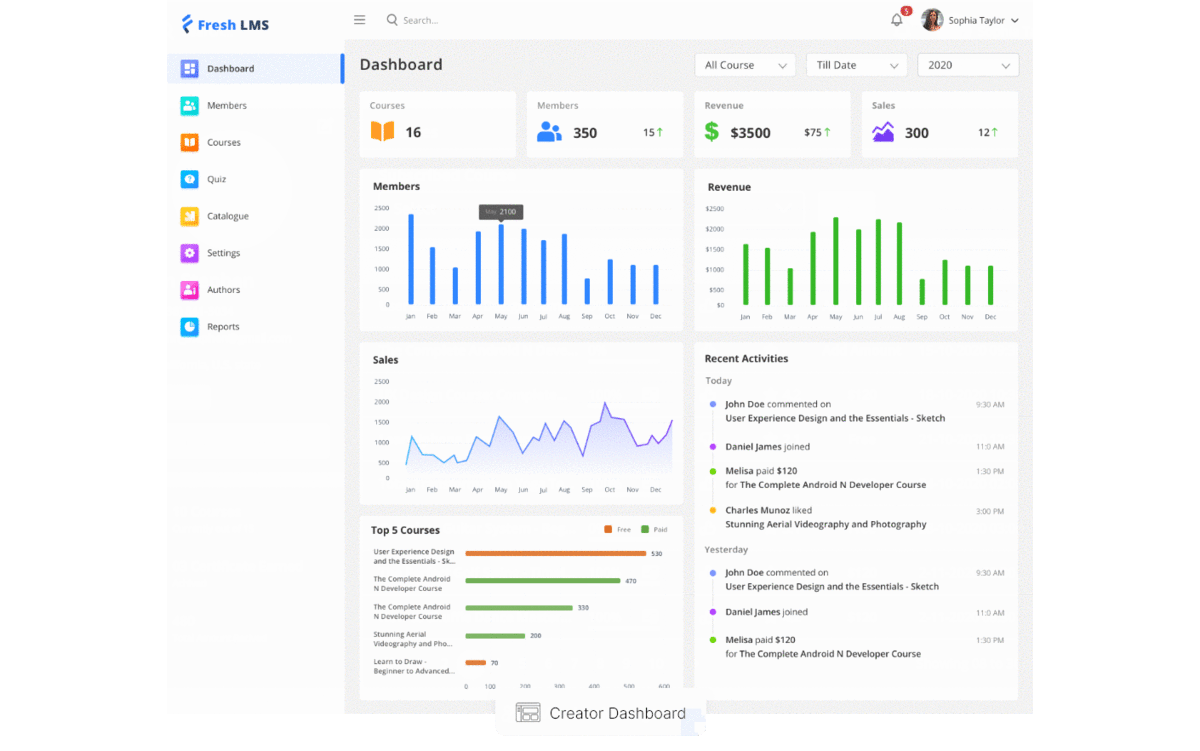Click the notification bell icon
The image size is (1200, 751).
897,19
